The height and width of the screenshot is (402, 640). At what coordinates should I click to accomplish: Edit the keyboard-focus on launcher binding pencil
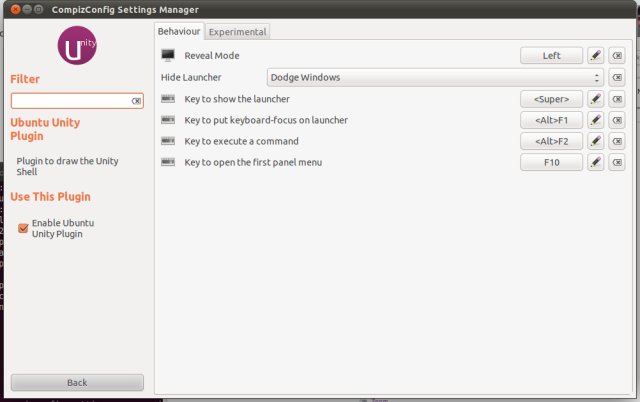click(x=596, y=120)
